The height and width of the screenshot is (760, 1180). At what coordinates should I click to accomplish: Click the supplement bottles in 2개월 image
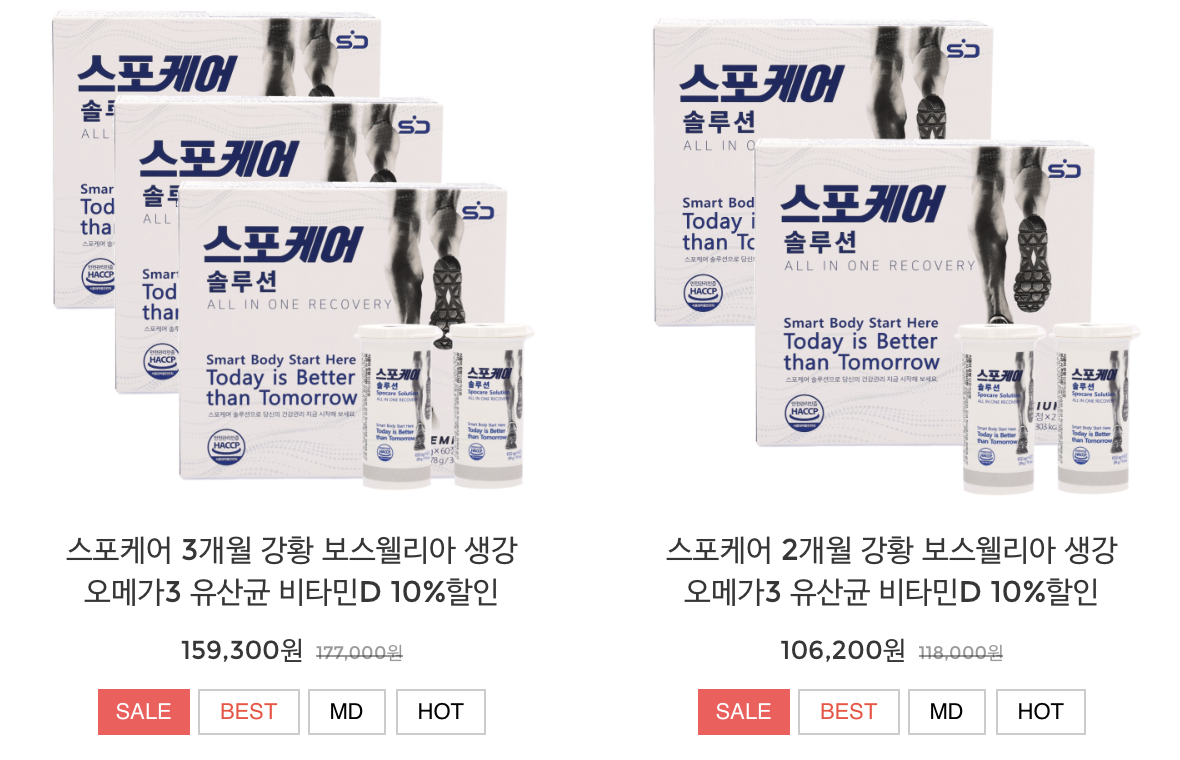point(1048,408)
